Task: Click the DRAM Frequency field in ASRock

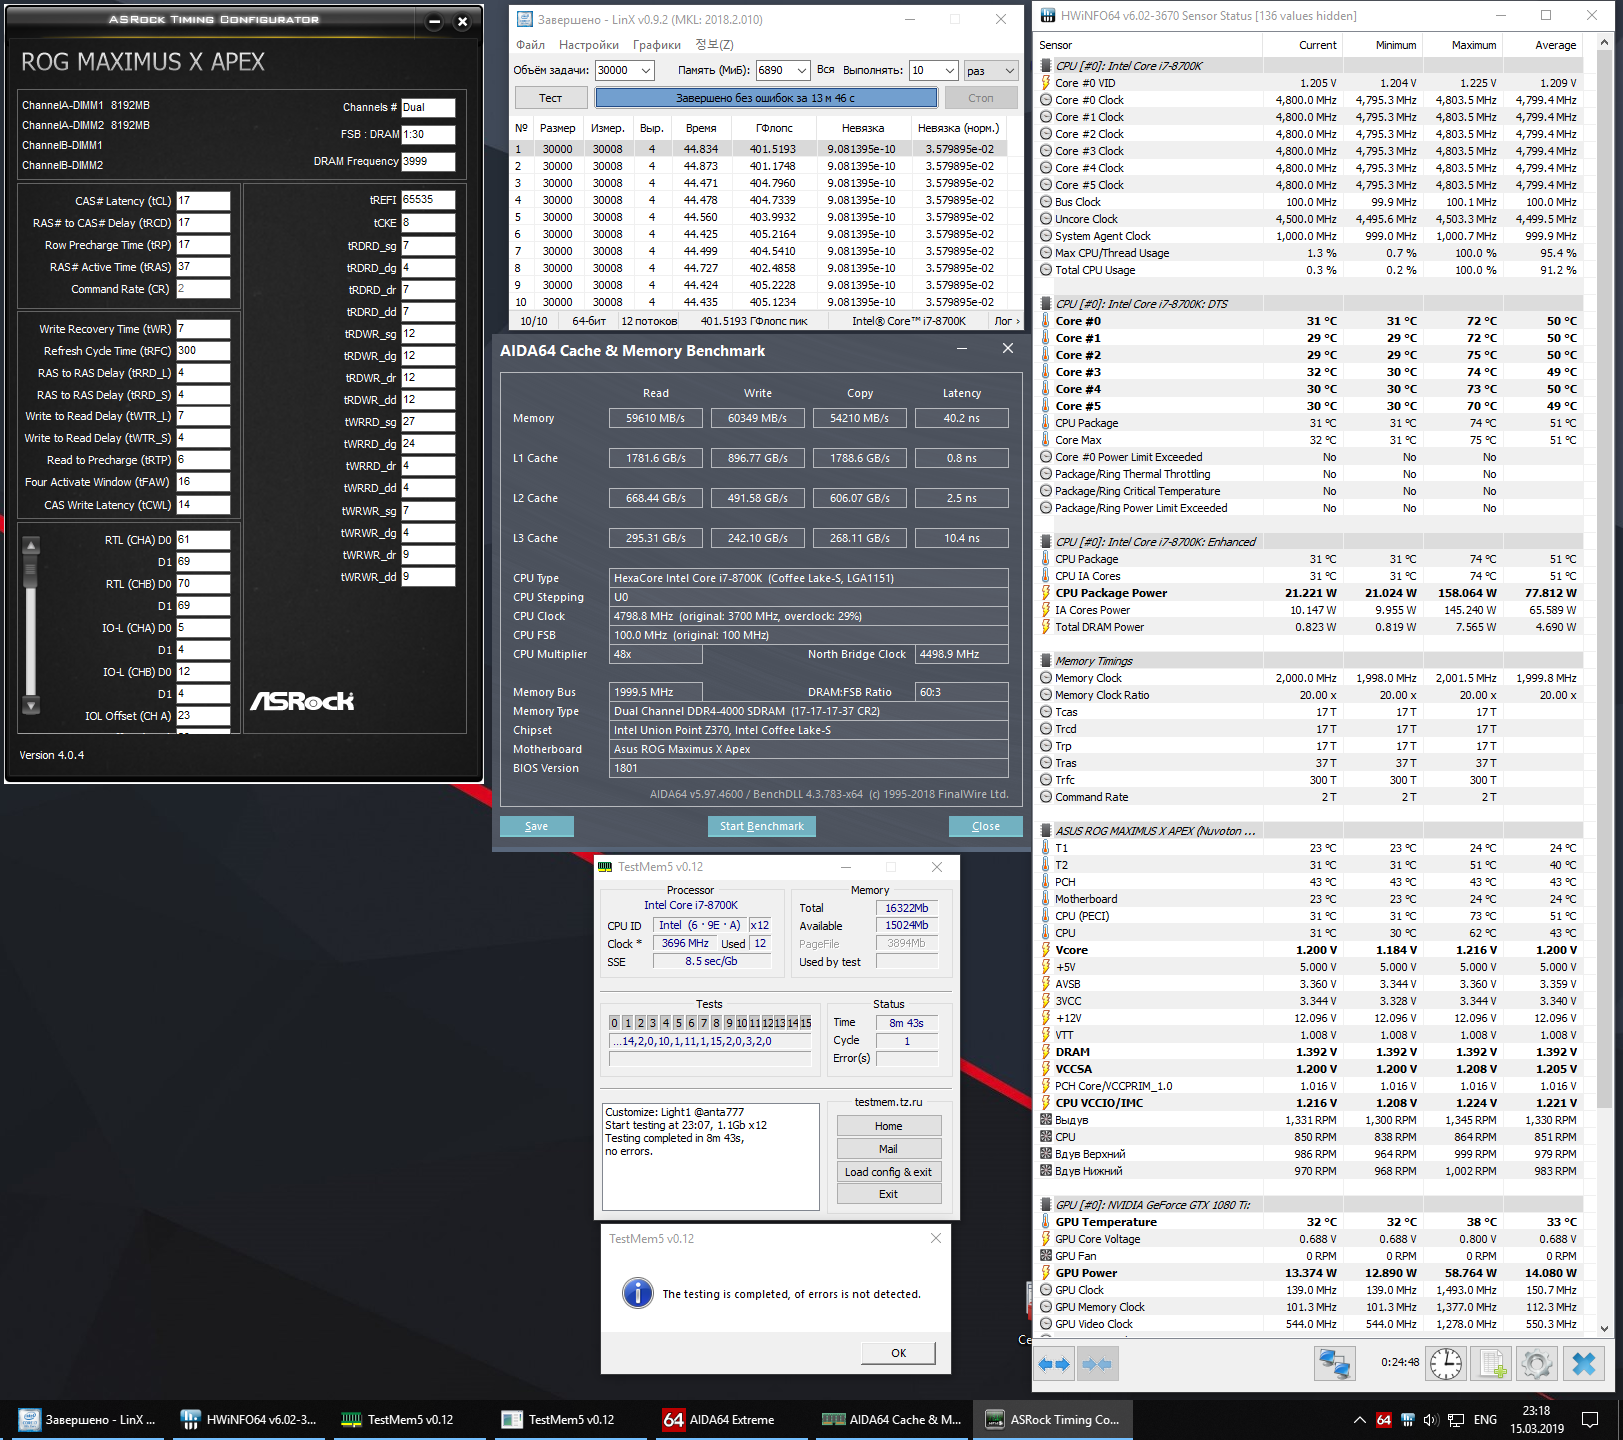Action: pos(428,161)
